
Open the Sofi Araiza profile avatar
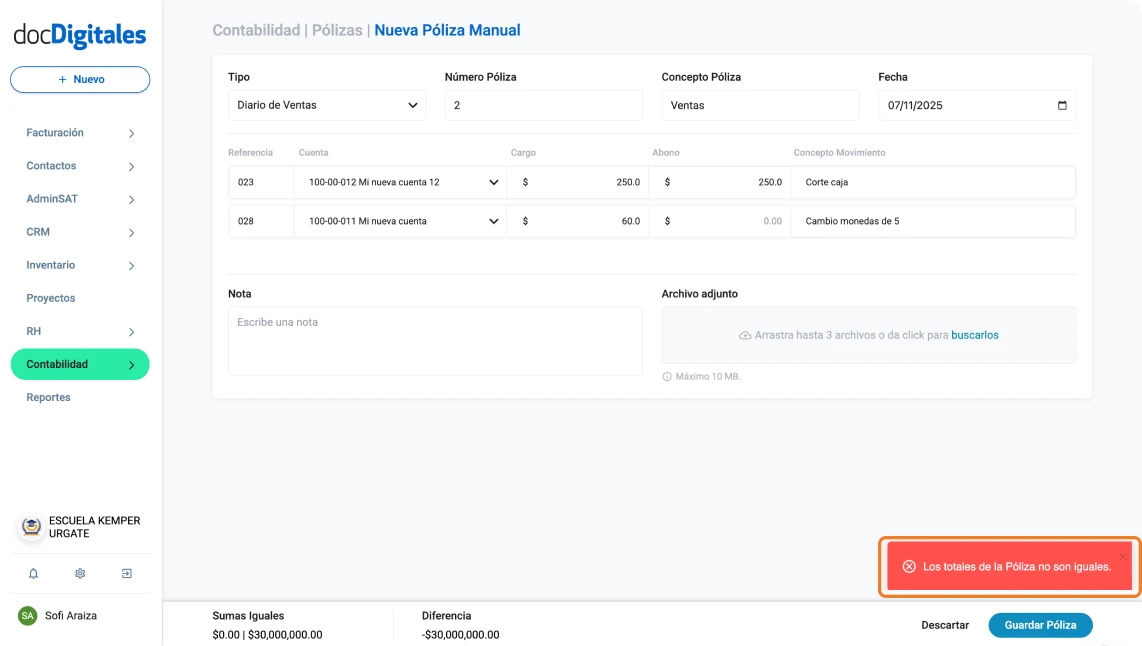[28, 615]
